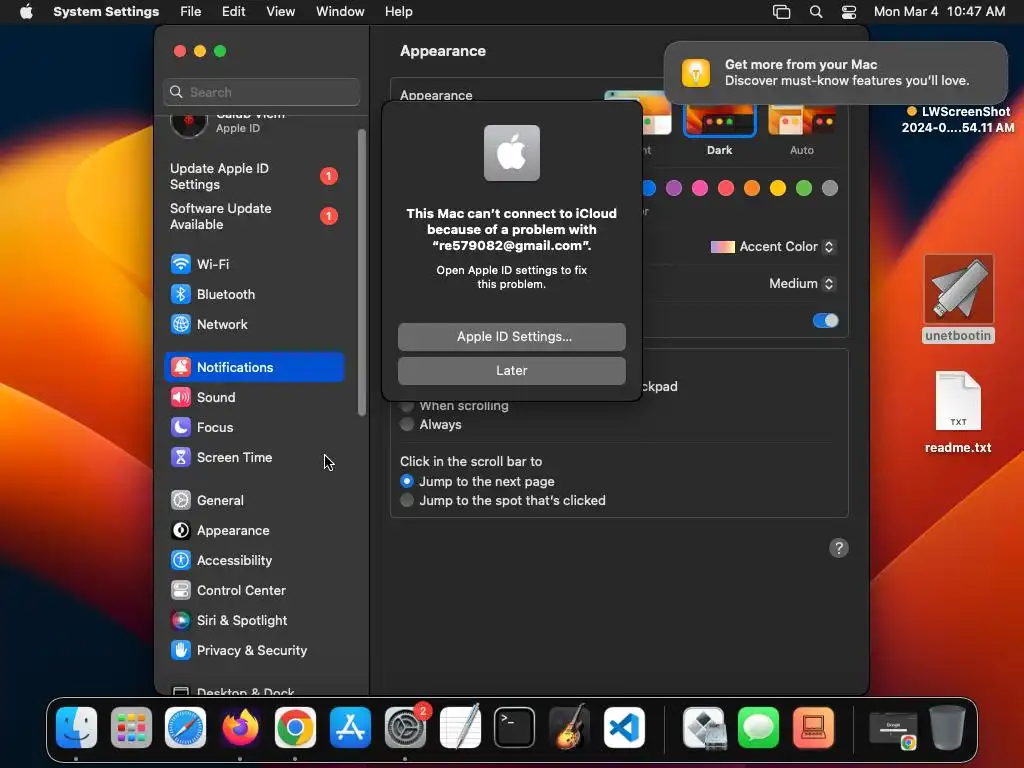
Task: Select Jump to the next page
Action: (407, 481)
